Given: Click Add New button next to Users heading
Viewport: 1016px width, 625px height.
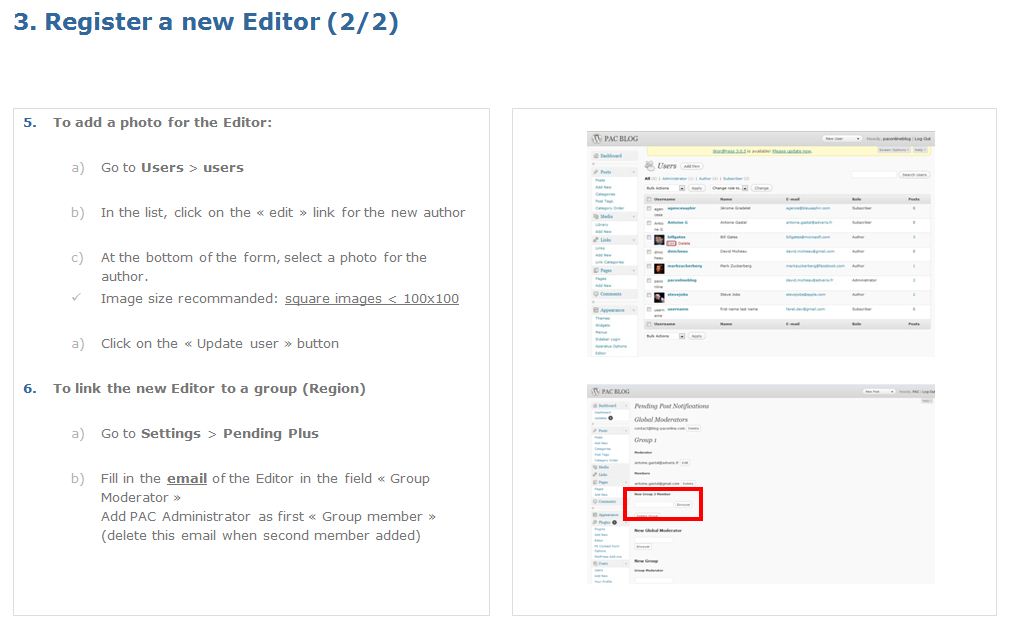Looking at the screenshot, I should (692, 166).
